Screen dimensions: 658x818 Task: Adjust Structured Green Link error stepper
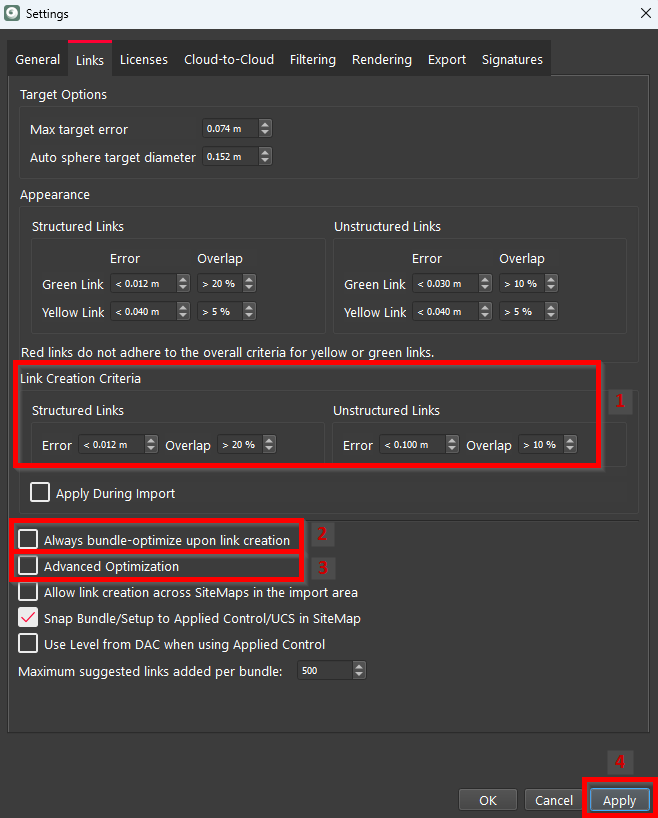183,284
